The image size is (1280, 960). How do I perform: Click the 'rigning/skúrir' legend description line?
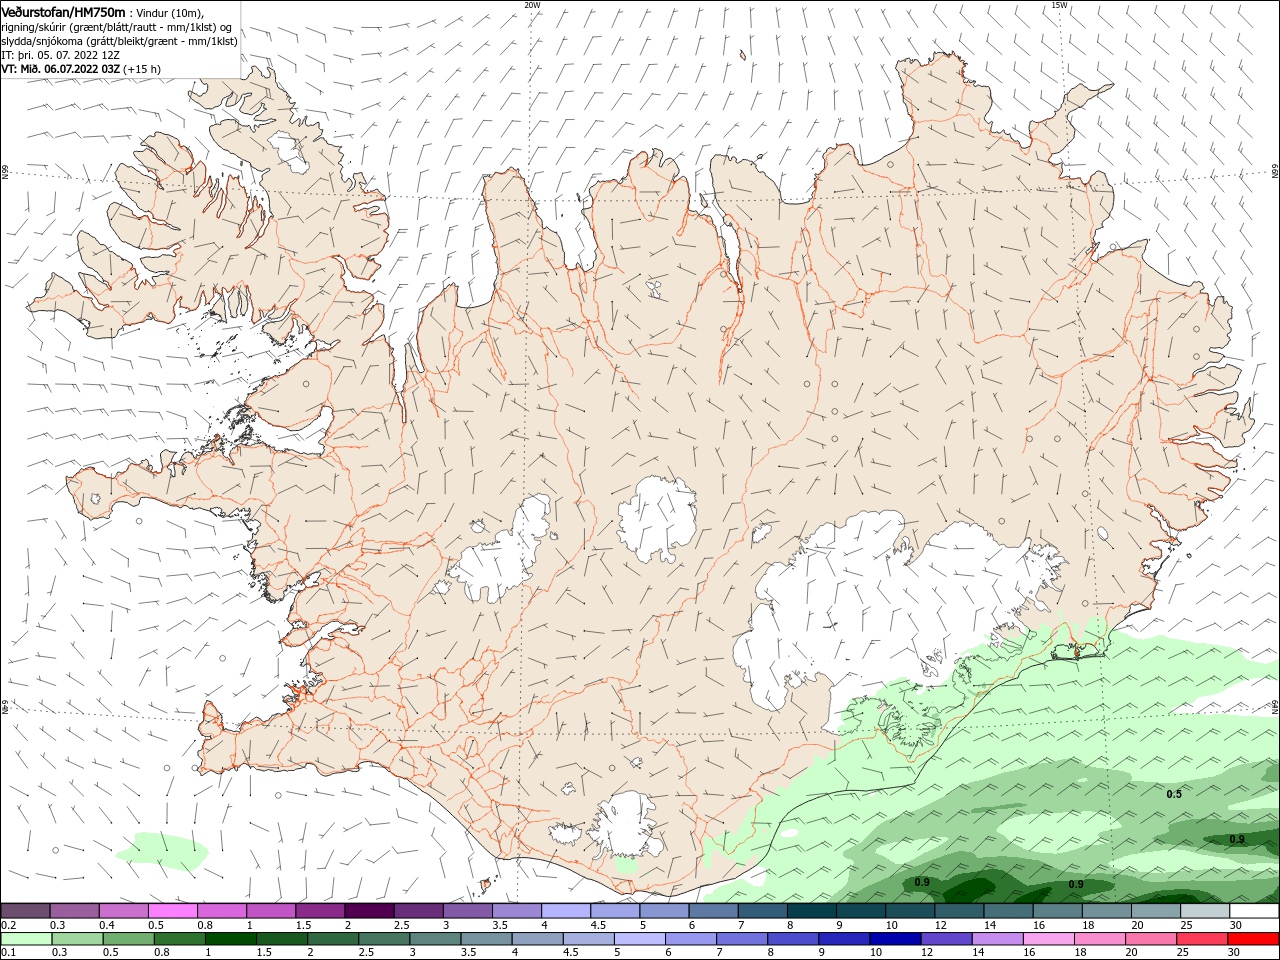coord(117,27)
